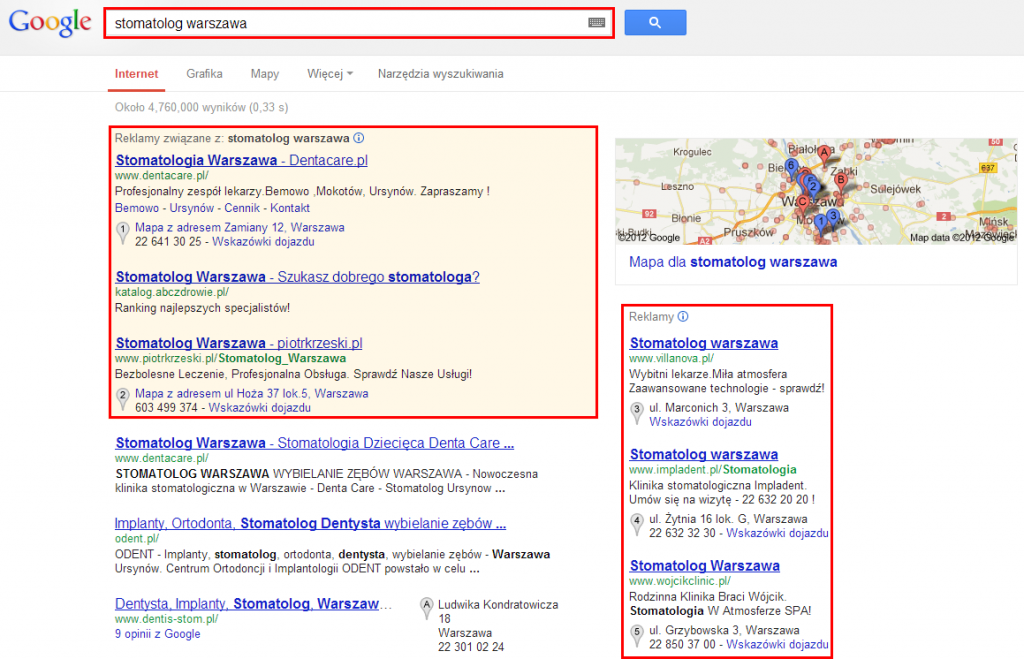Viewport: 1024px width, 659px height.
Task: Click the Google logo
Action: [50, 23]
